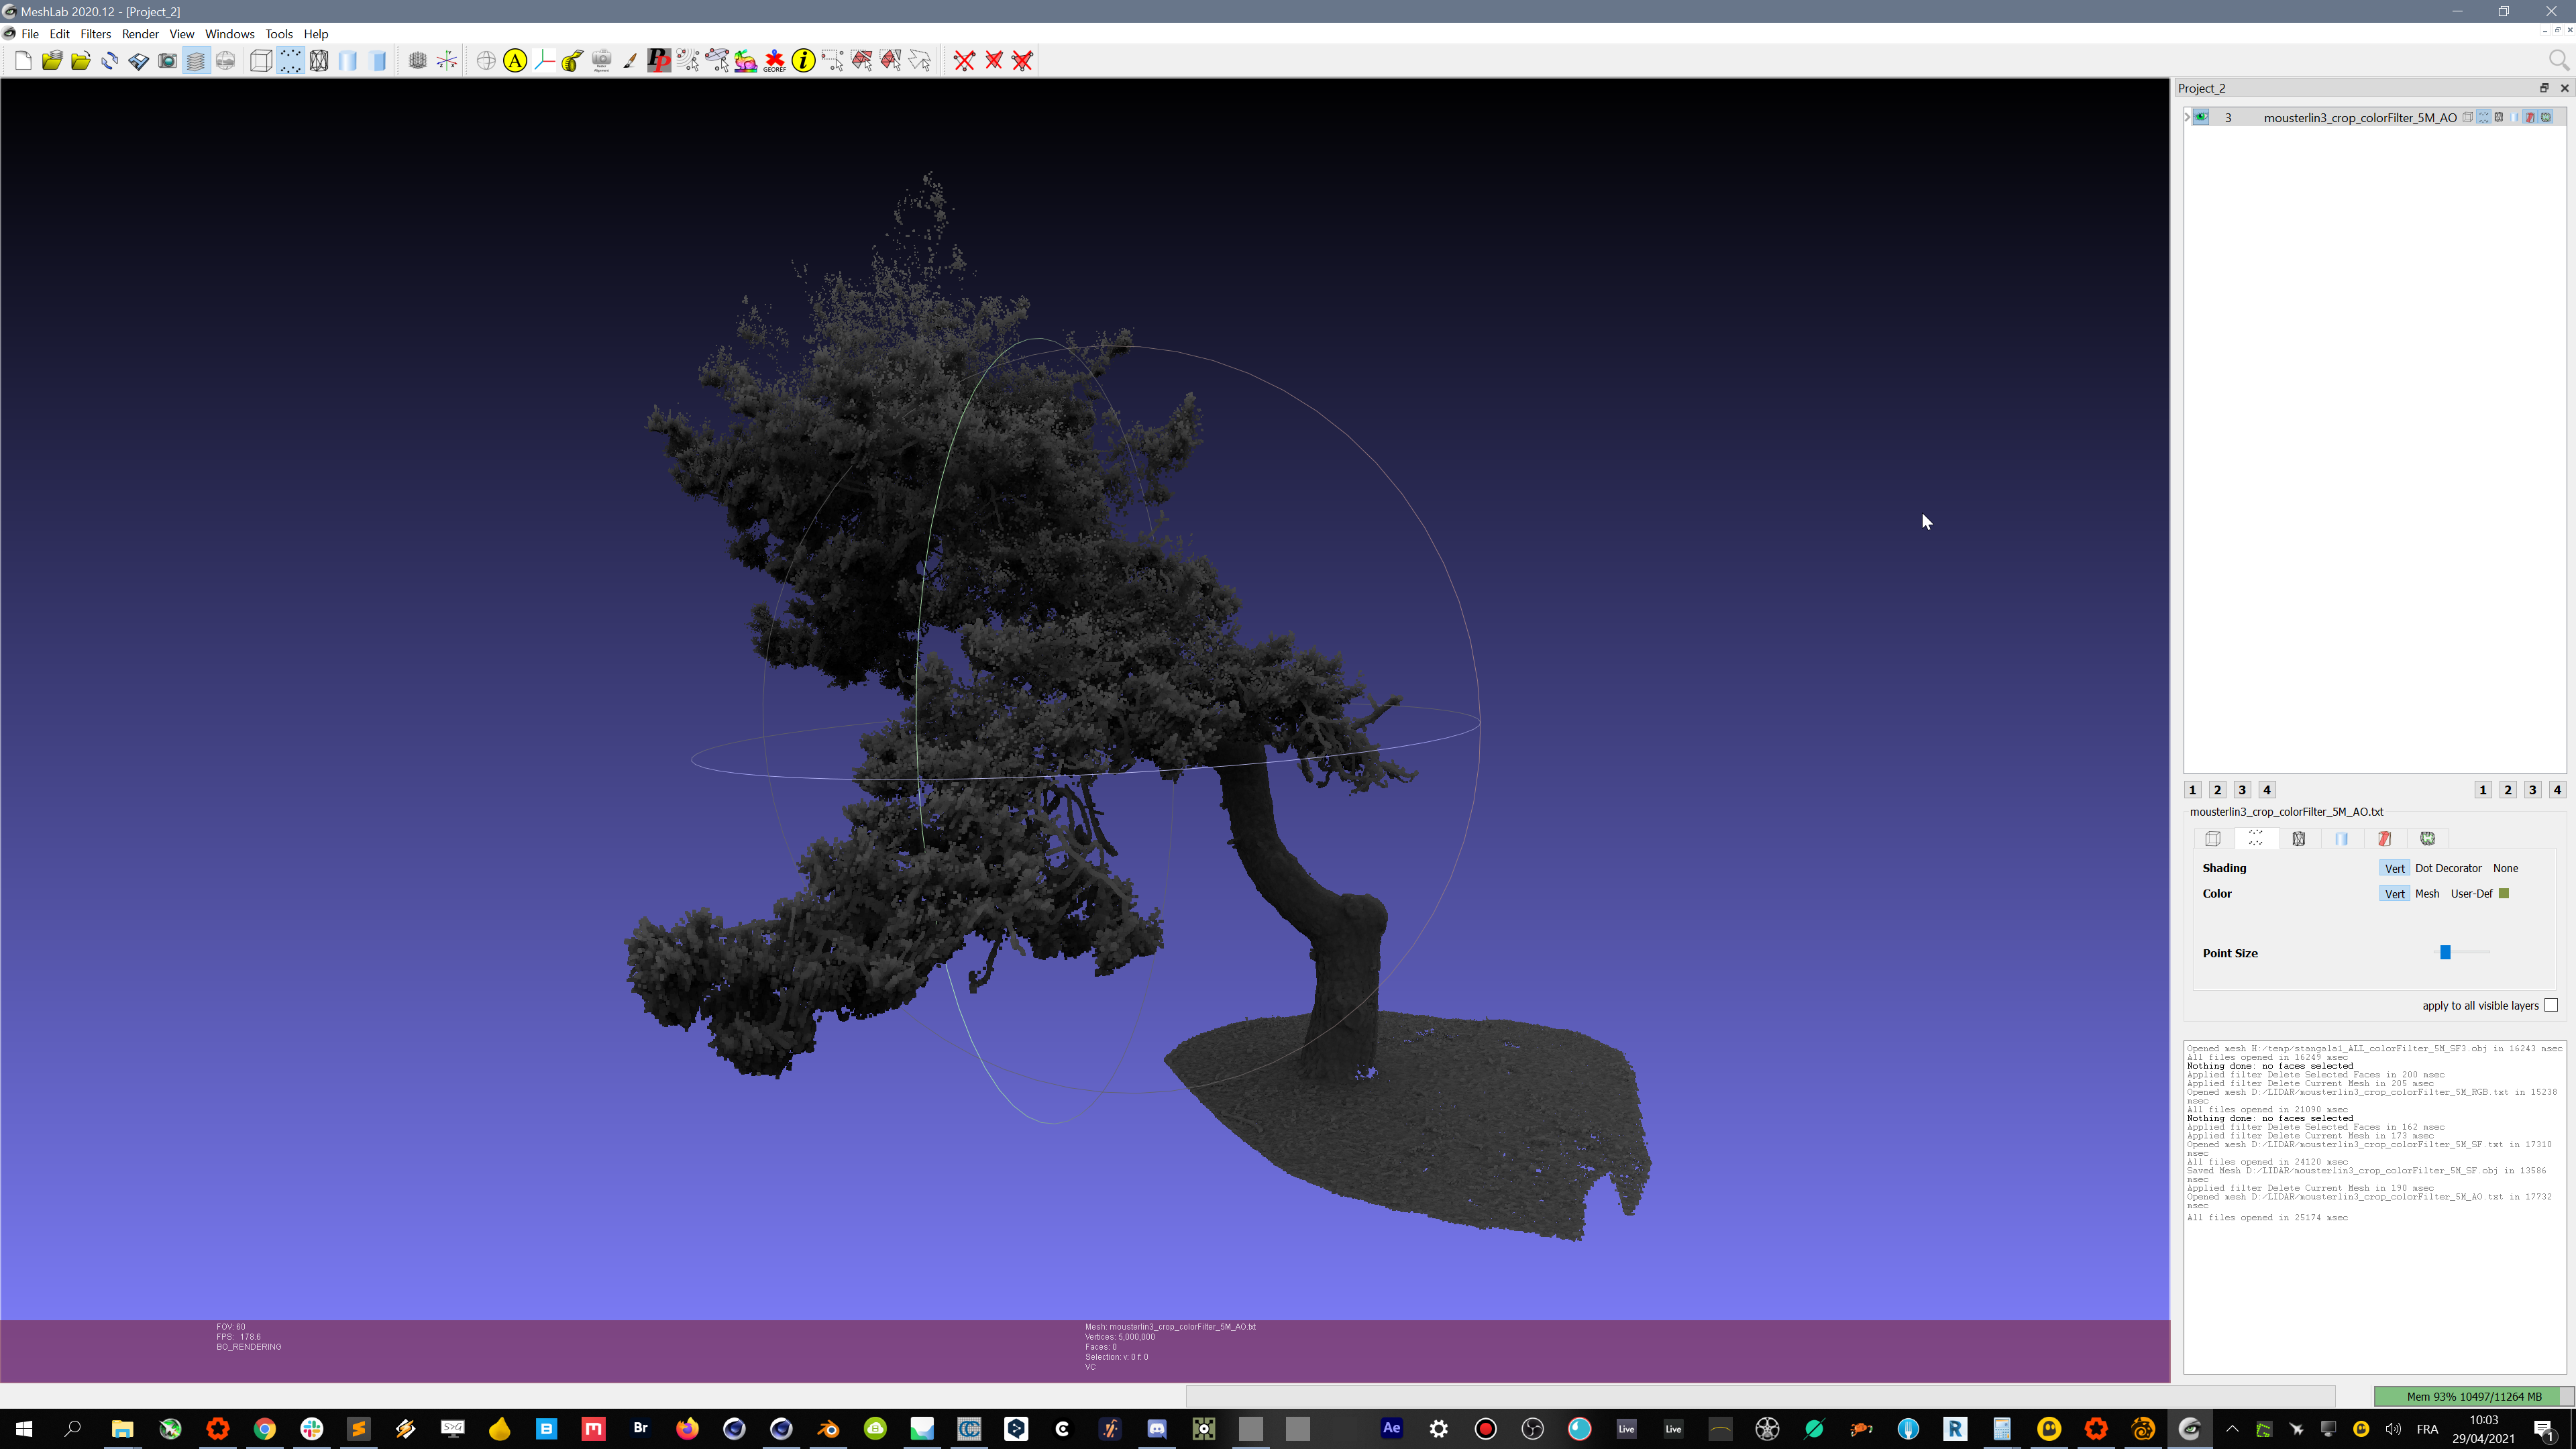
Task: Save mesh with the floppy icon
Action: pos(139,61)
